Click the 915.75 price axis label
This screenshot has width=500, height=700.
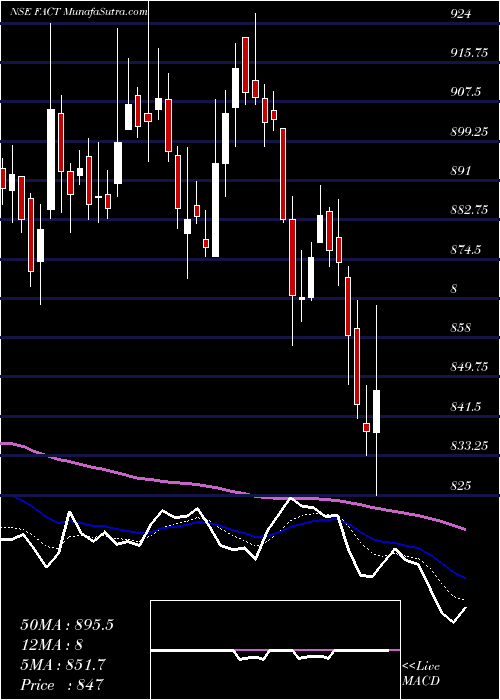click(468, 53)
